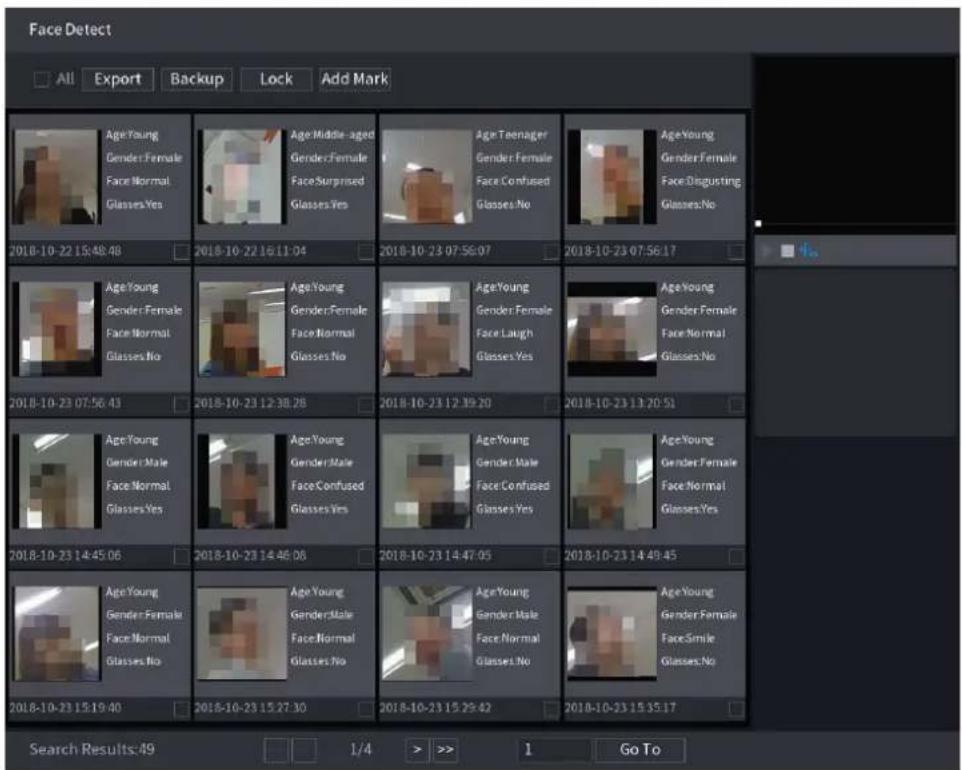Click the Face:Smile text
The width and height of the screenshot is (962, 770).
(688, 638)
